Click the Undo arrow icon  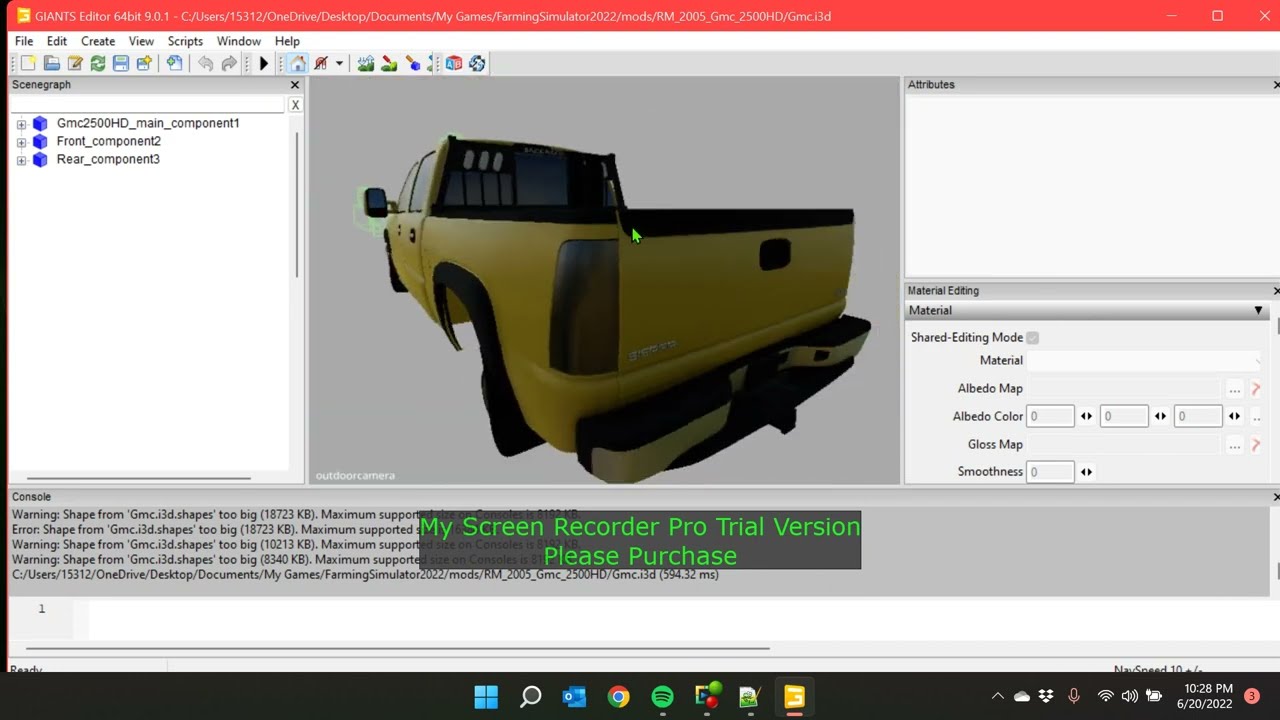click(x=205, y=63)
